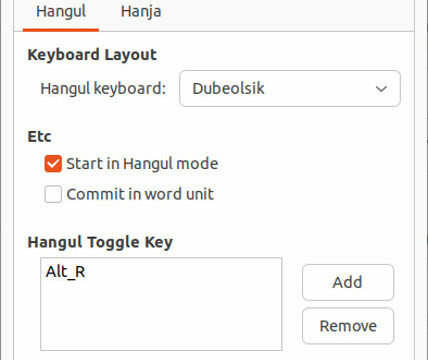Click the Hangul Toggle Key heading
The width and height of the screenshot is (428, 360).
coord(100,242)
